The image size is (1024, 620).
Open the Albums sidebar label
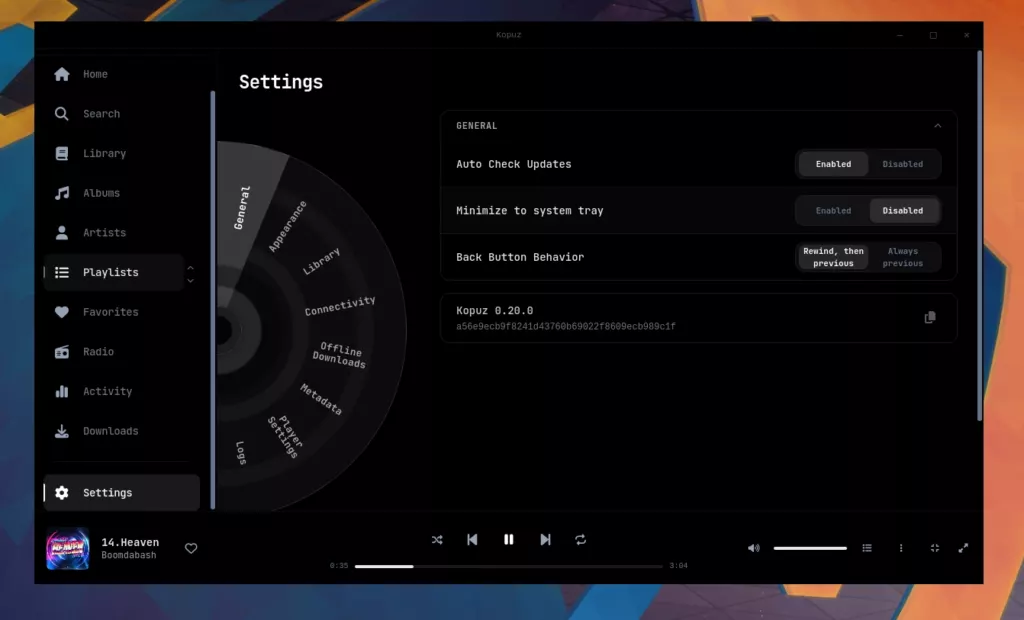point(101,193)
